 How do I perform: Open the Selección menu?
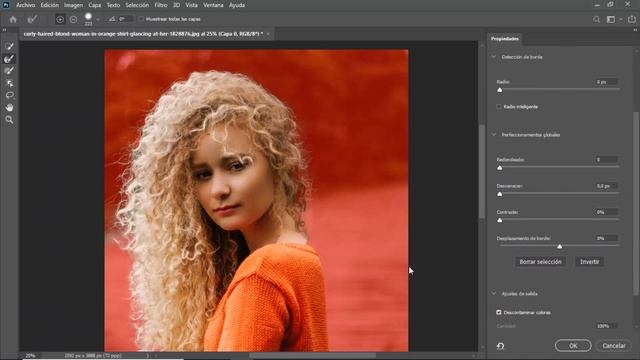[137, 5]
